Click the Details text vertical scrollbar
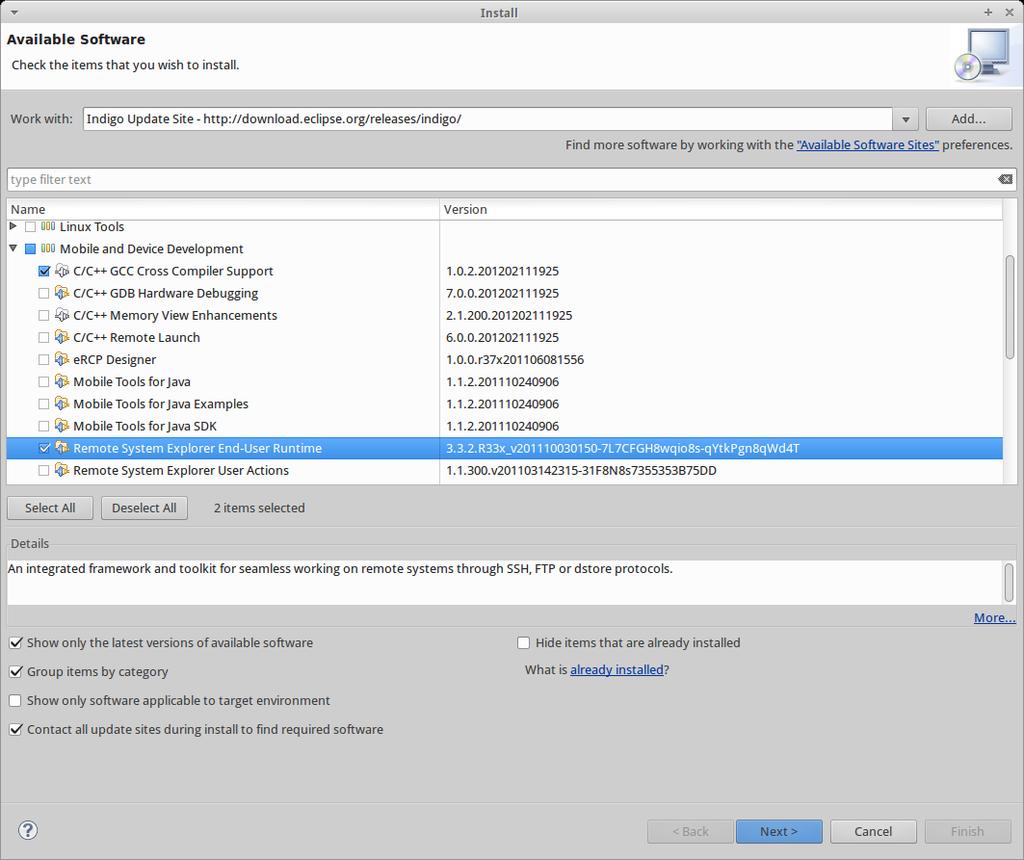The width and height of the screenshot is (1024, 860). [x=1009, y=582]
